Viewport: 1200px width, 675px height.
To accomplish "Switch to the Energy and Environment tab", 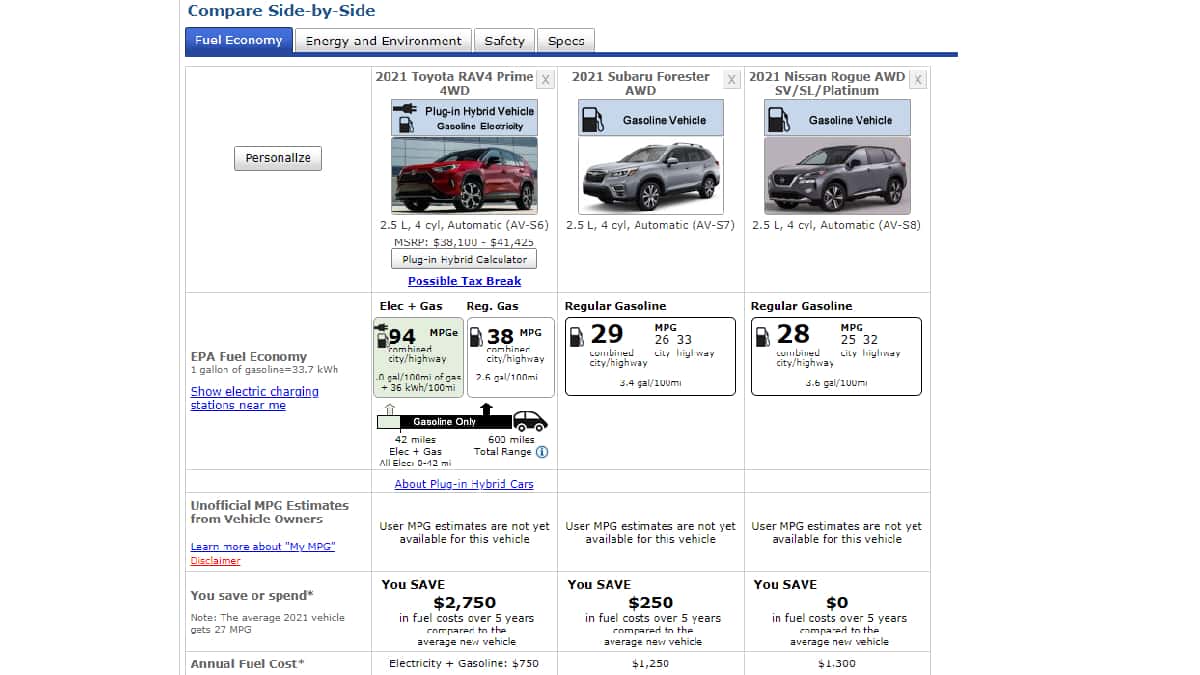I will (x=383, y=41).
